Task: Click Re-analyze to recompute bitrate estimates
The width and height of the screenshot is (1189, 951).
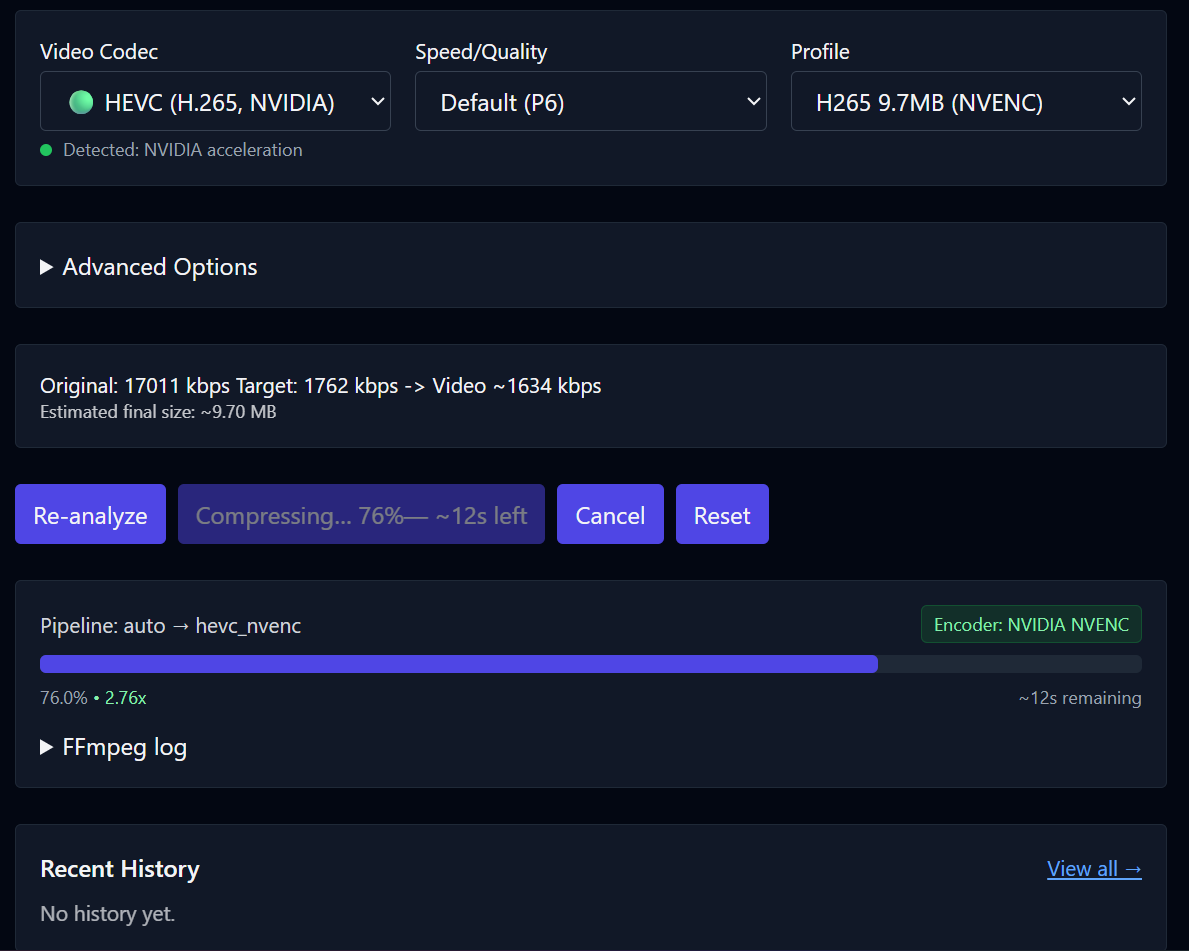Action: [90, 514]
